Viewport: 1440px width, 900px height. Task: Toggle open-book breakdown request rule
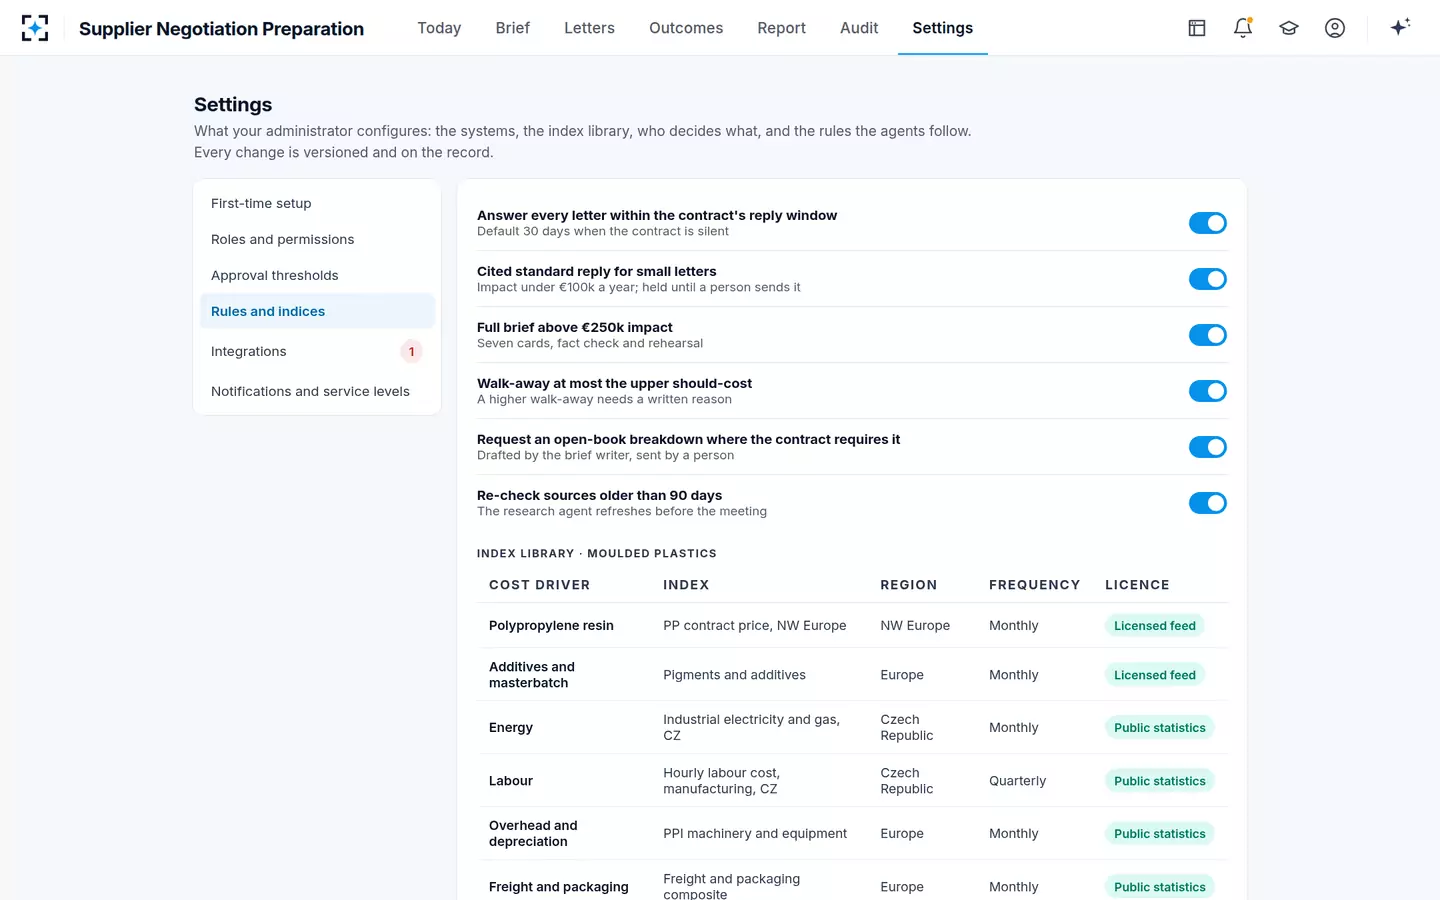1208,447
